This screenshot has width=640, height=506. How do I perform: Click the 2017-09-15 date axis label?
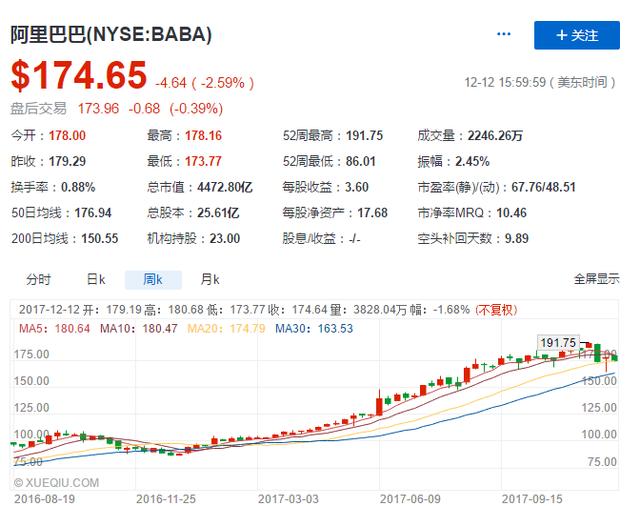(x=532, y=499)
